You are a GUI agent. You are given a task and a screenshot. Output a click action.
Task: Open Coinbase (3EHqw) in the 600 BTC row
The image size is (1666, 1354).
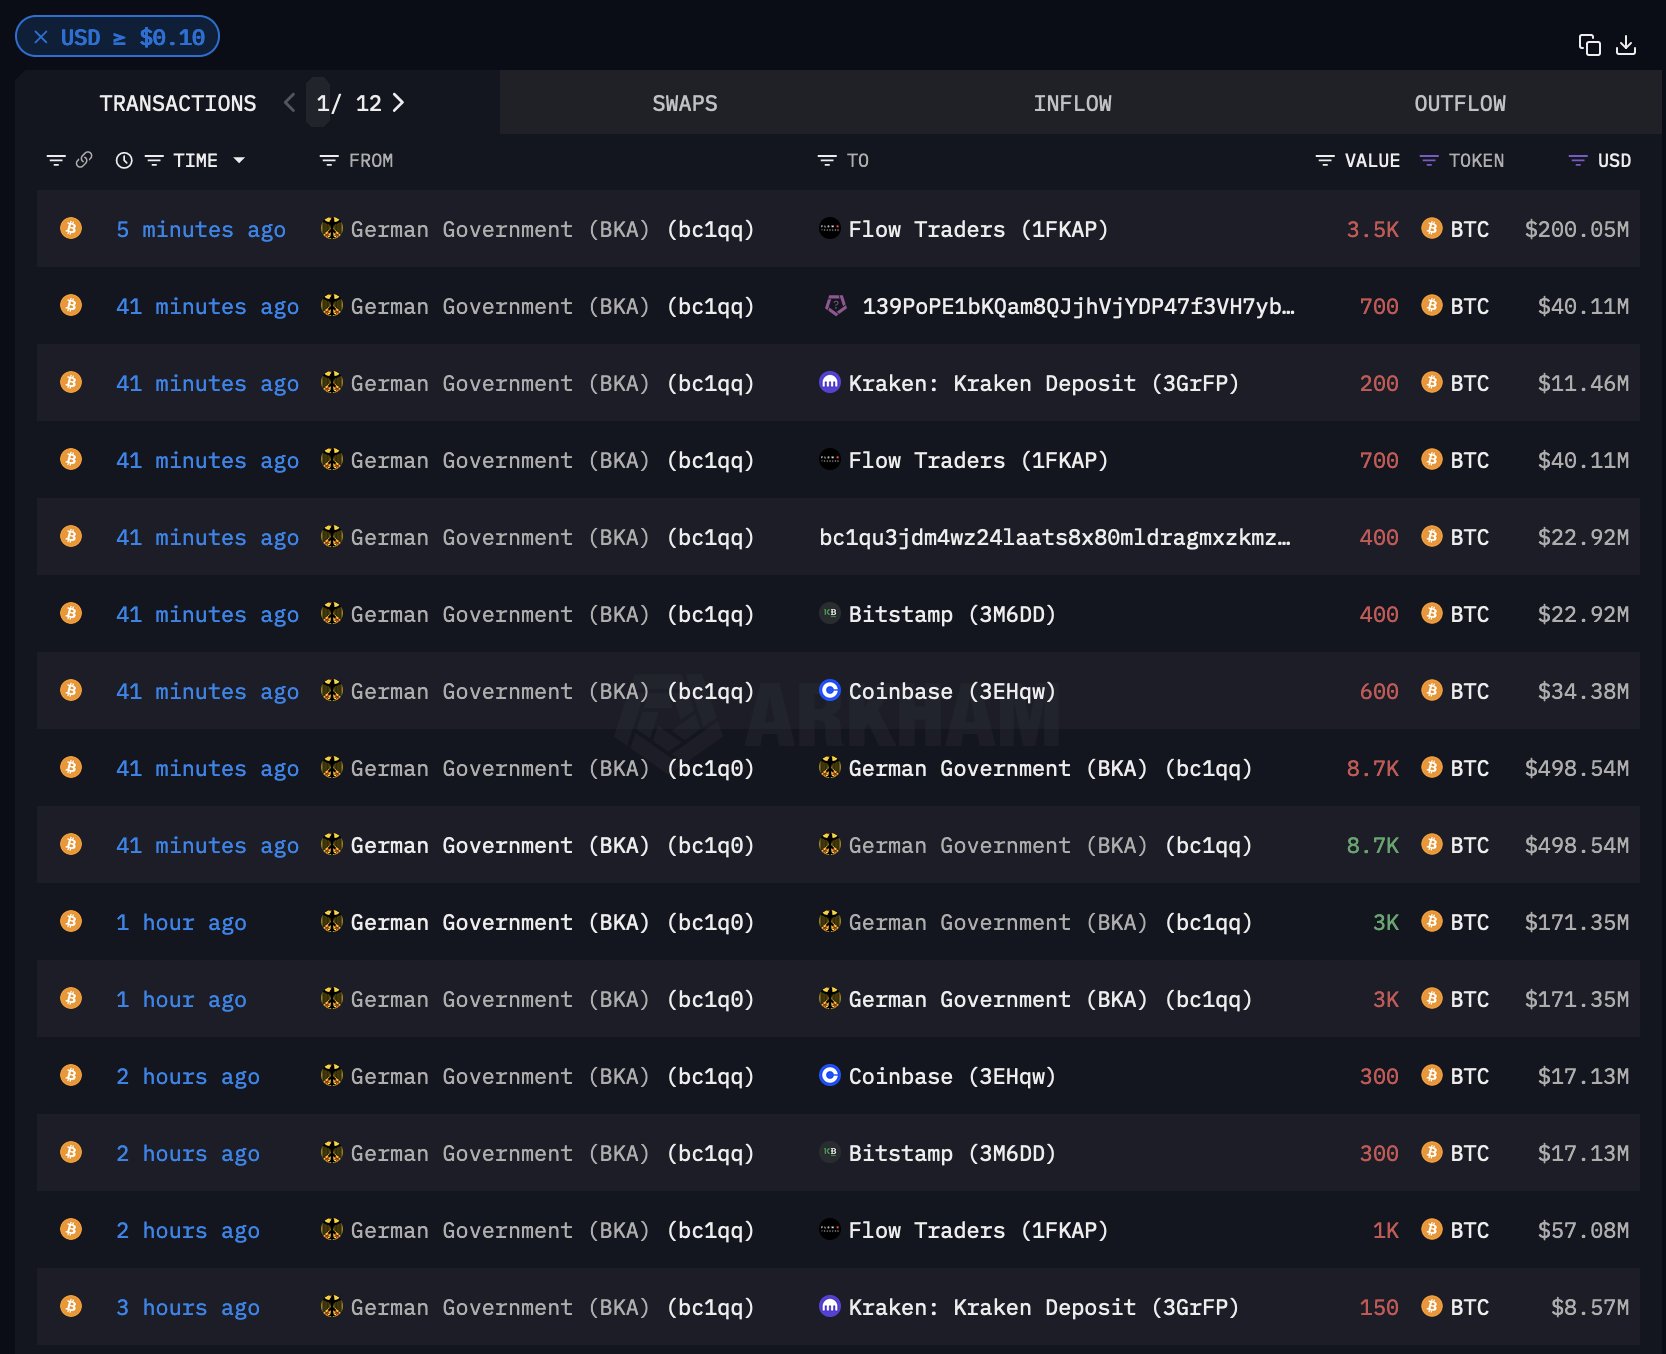(952, 691)
